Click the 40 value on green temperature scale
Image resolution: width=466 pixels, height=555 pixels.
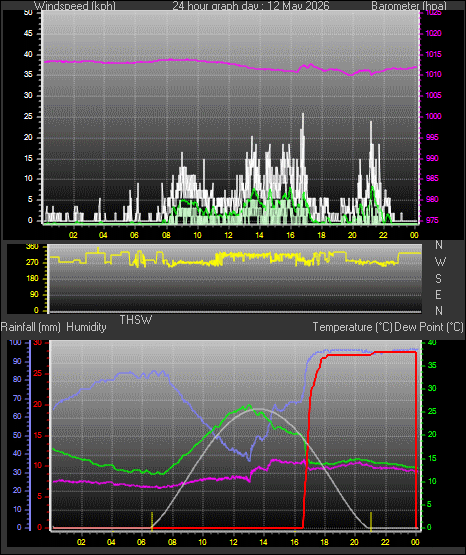[432, 343]
